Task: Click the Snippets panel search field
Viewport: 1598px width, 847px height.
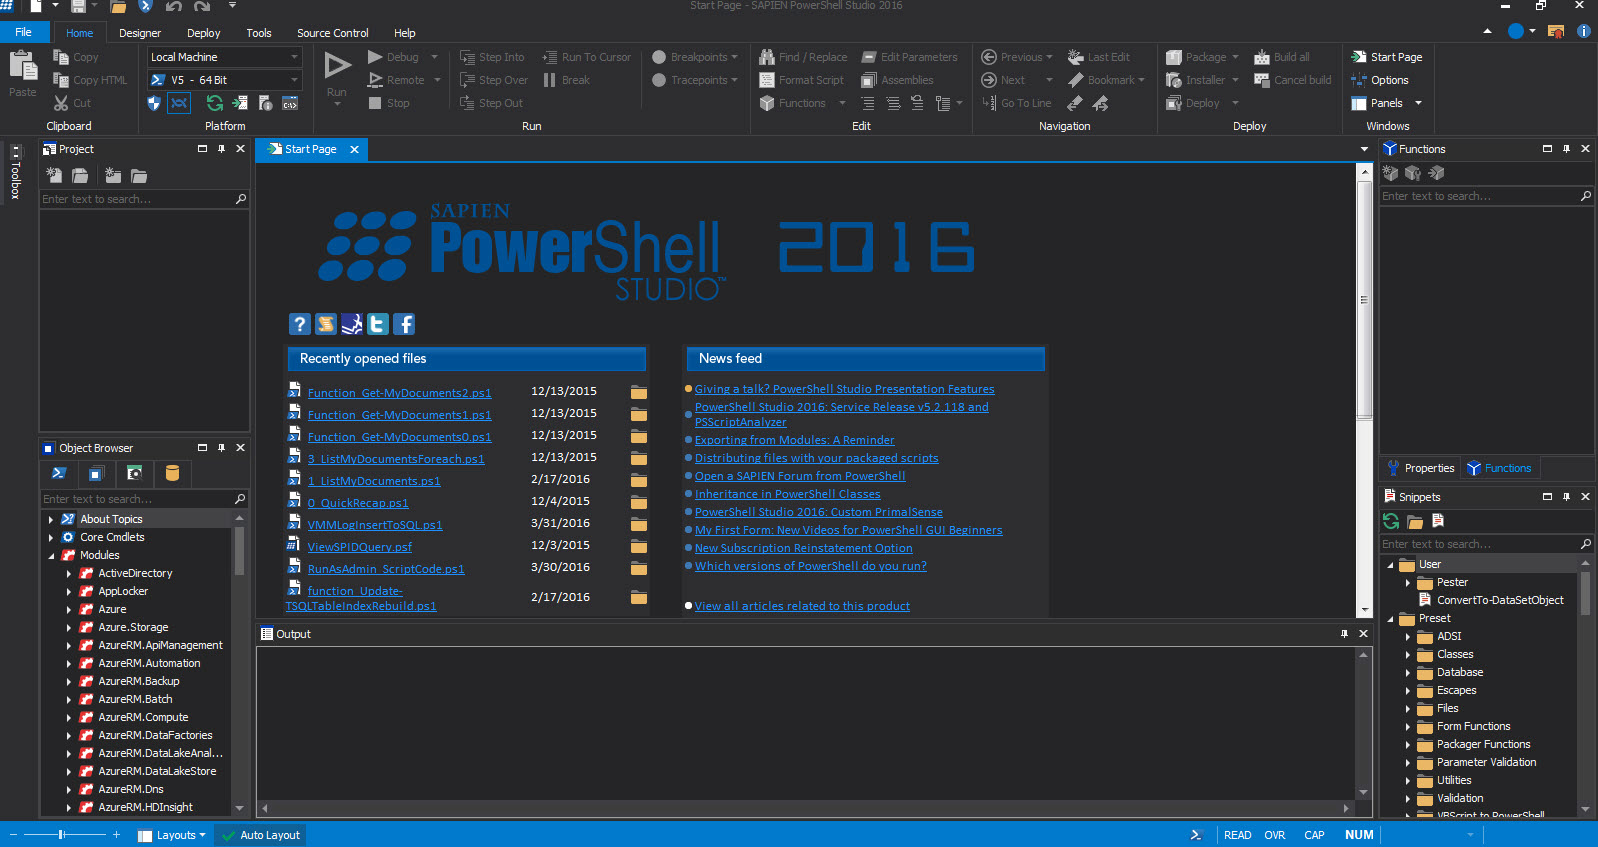Action: click(x=1486, y=544)
